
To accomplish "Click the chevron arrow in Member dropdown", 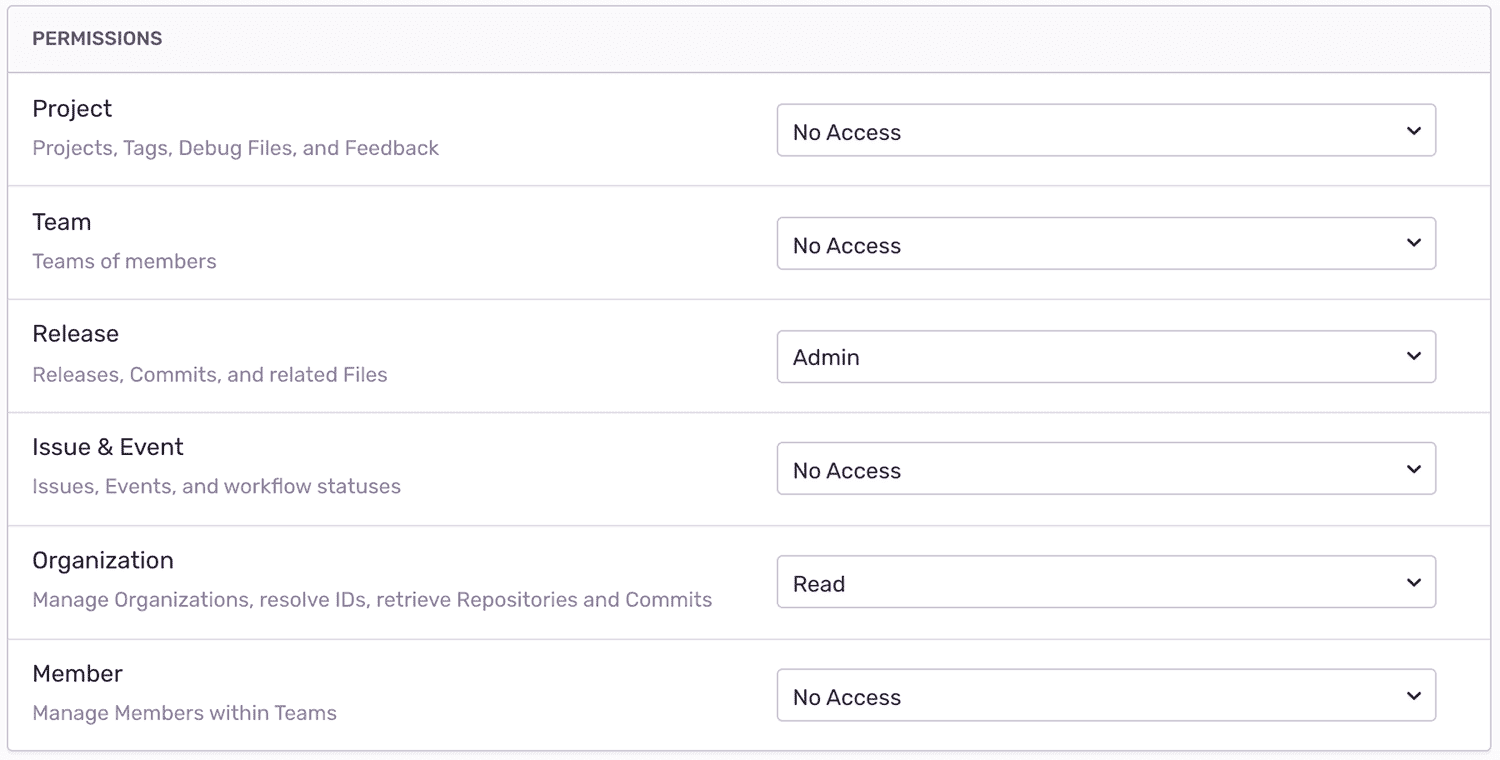I will pos(1413,696).
